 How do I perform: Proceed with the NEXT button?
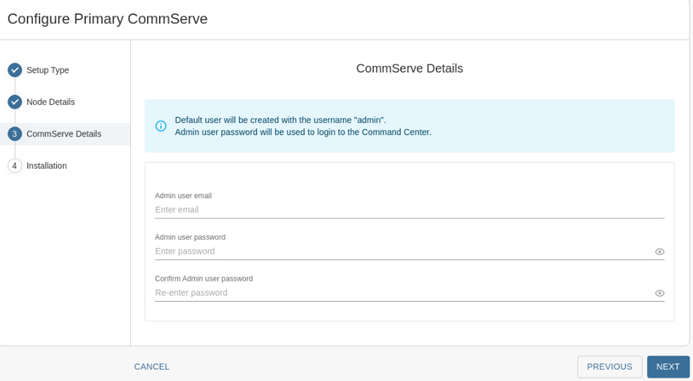[x=668, y=367]
